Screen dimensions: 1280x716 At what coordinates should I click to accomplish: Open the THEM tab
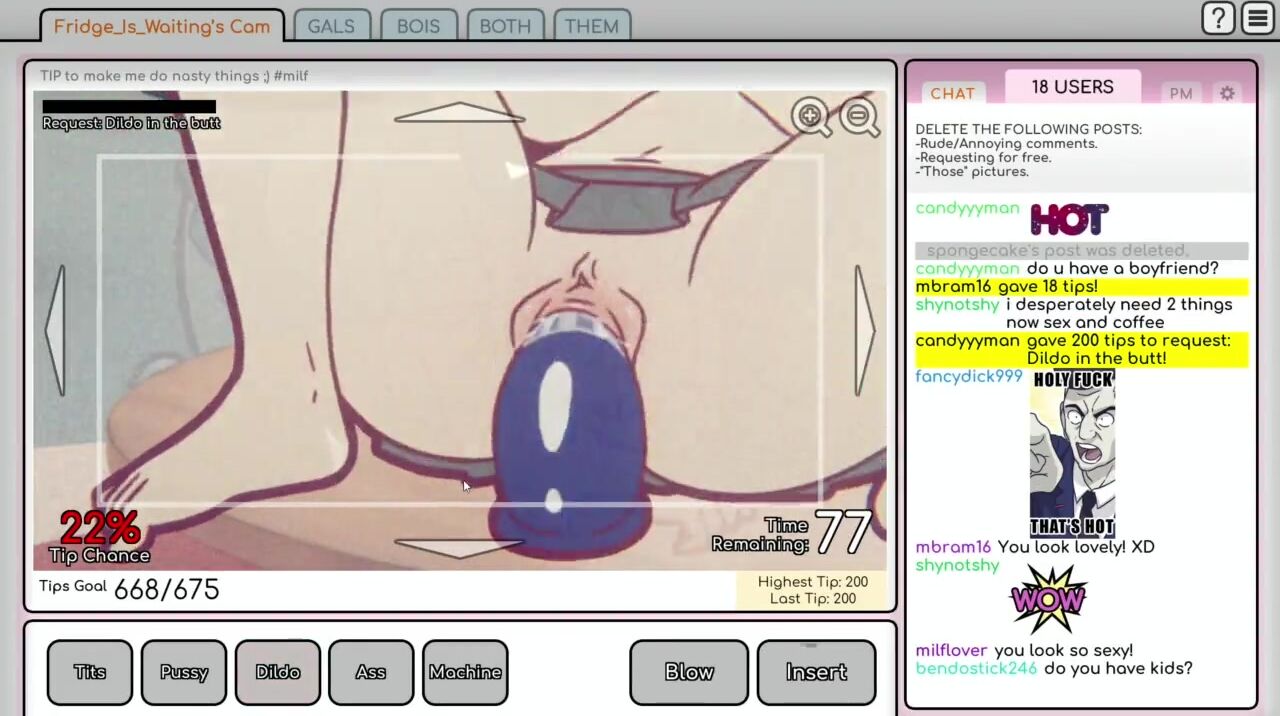coord(591,26)
